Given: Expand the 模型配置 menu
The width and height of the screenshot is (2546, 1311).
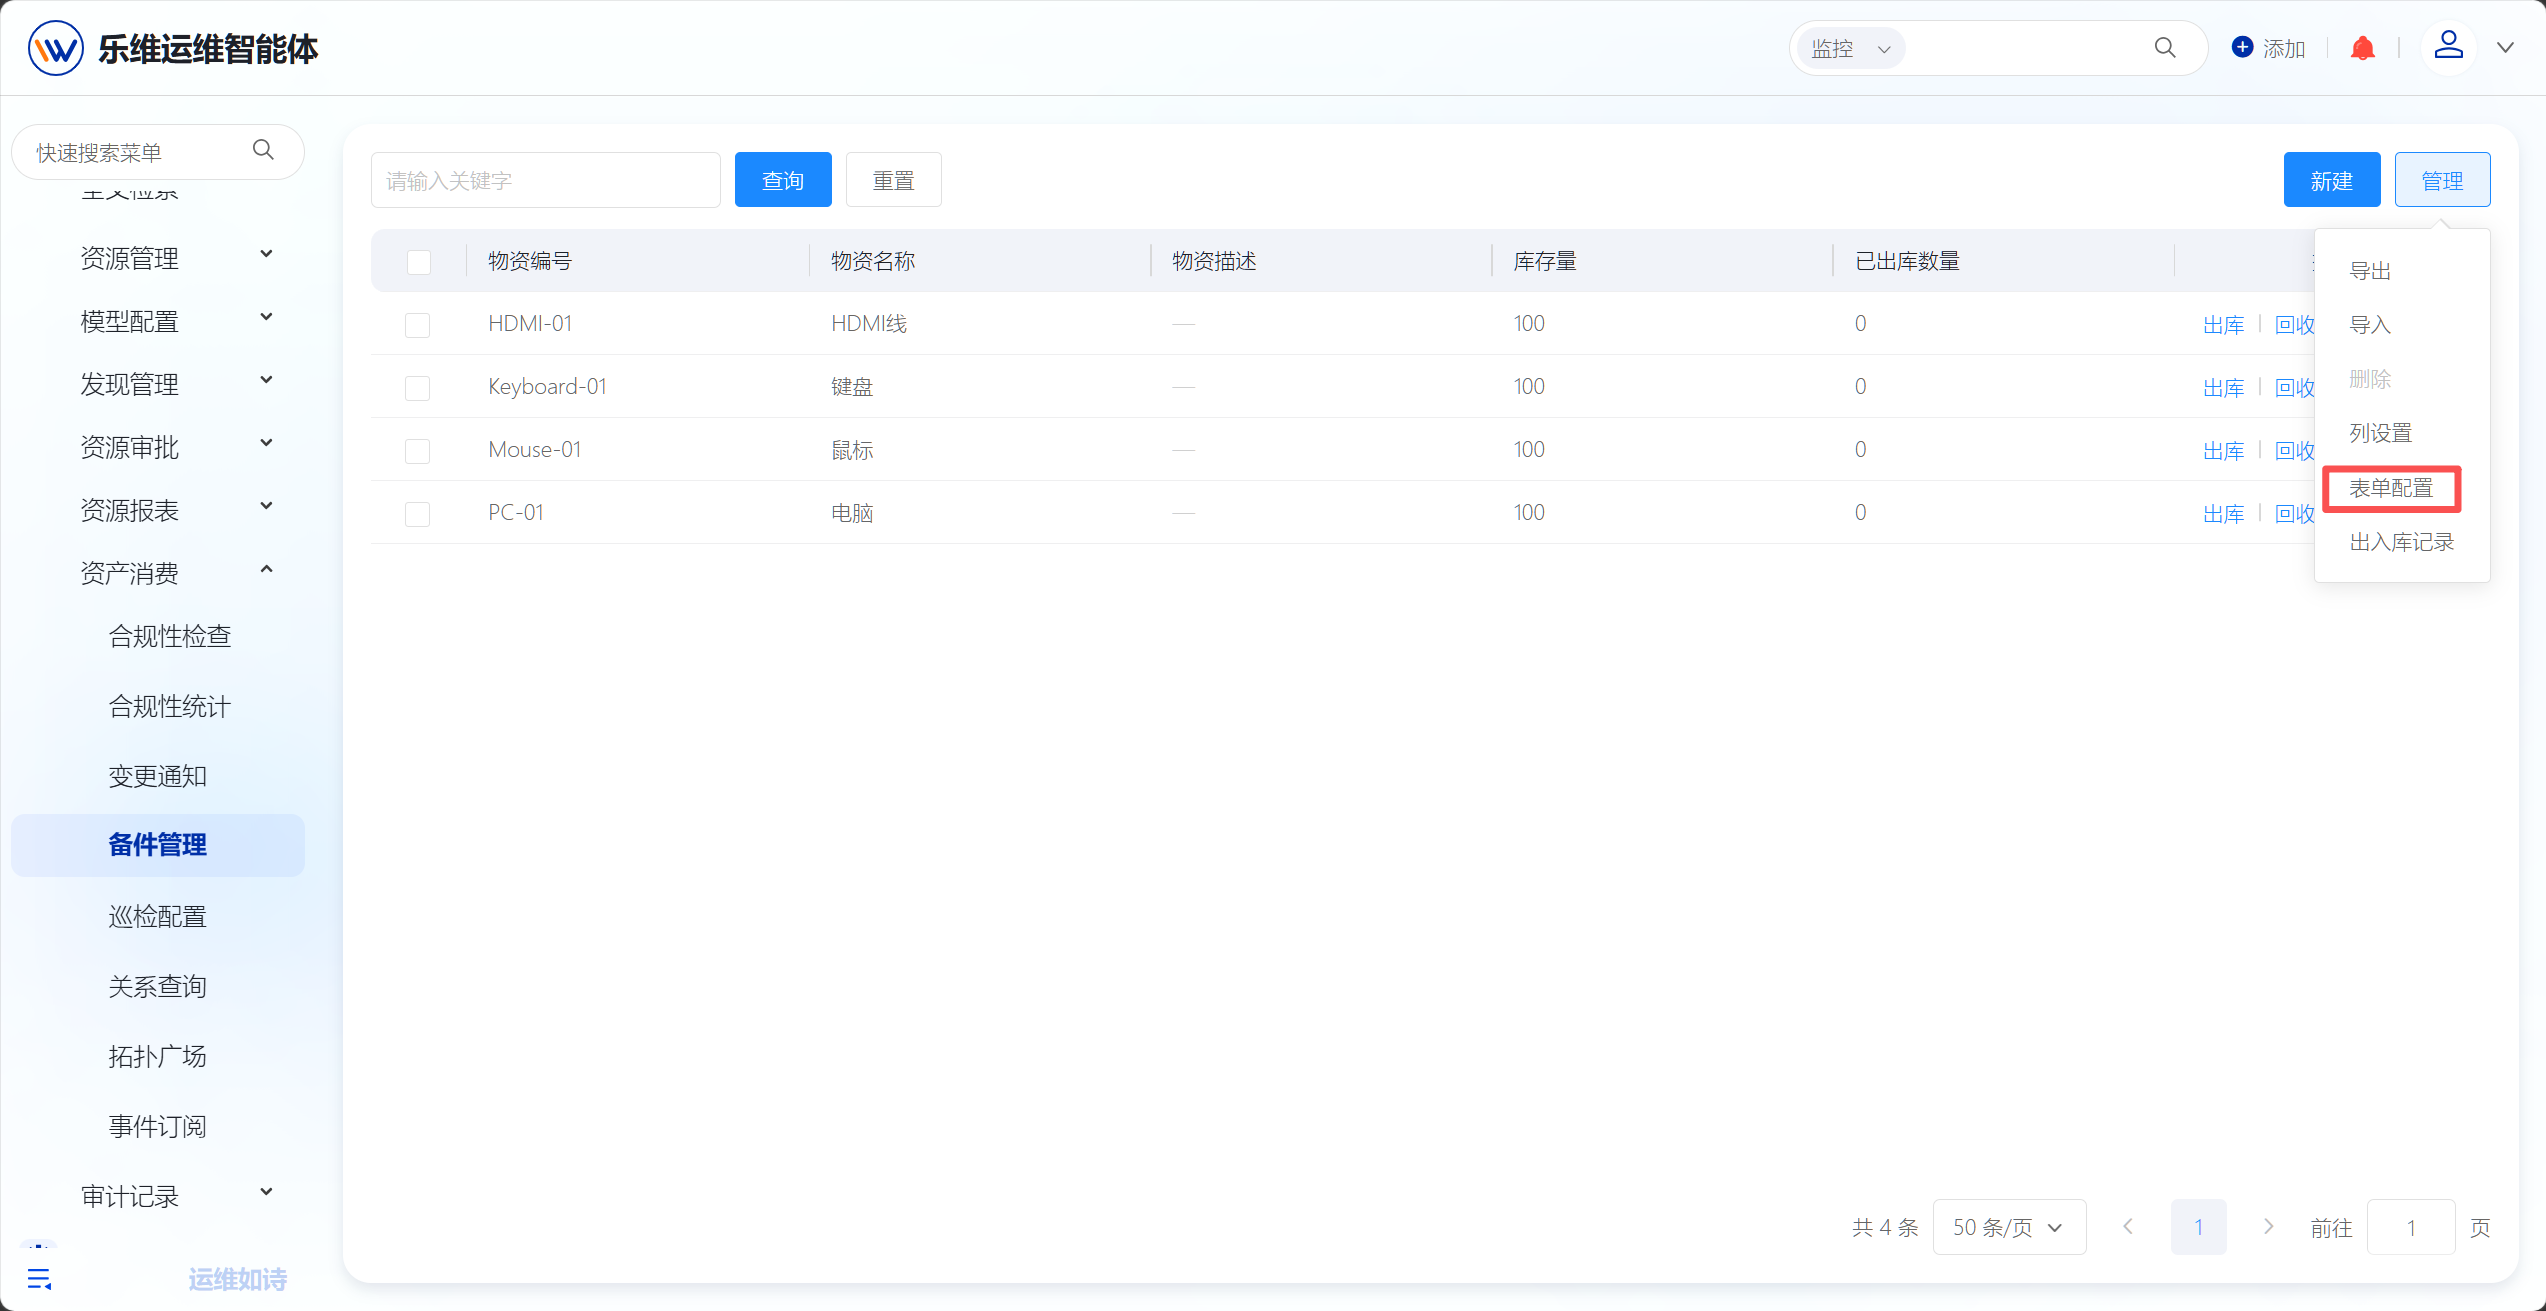Looking at the screenshot, I should click(266, 317).
